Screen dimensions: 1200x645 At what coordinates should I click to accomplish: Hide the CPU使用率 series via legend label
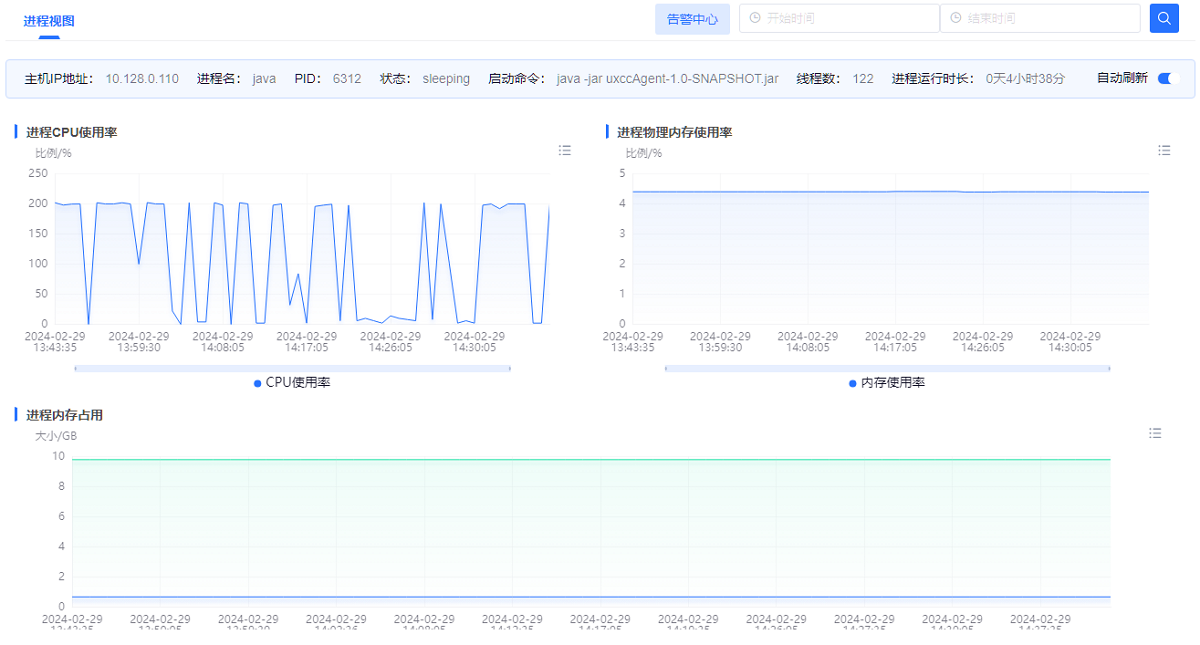298,383
